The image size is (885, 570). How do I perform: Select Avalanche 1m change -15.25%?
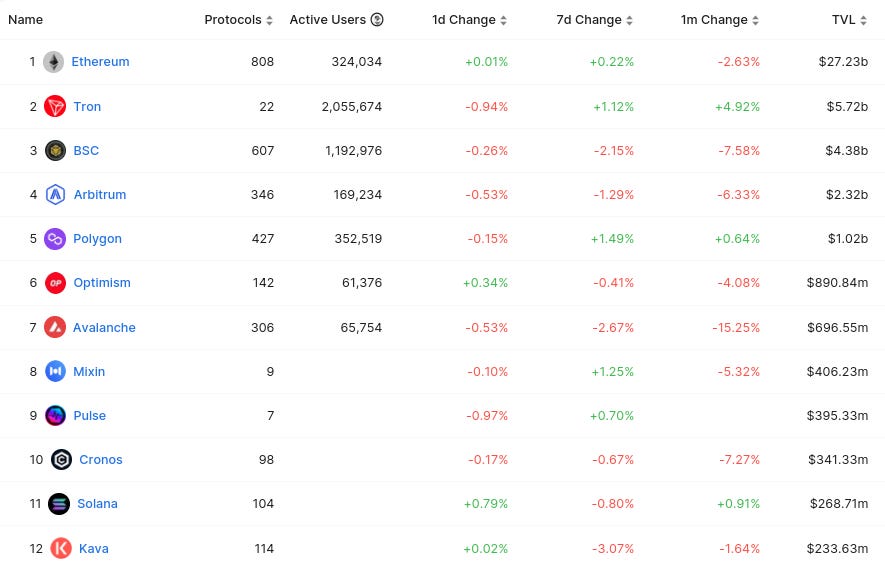click(x=736, y=328)
